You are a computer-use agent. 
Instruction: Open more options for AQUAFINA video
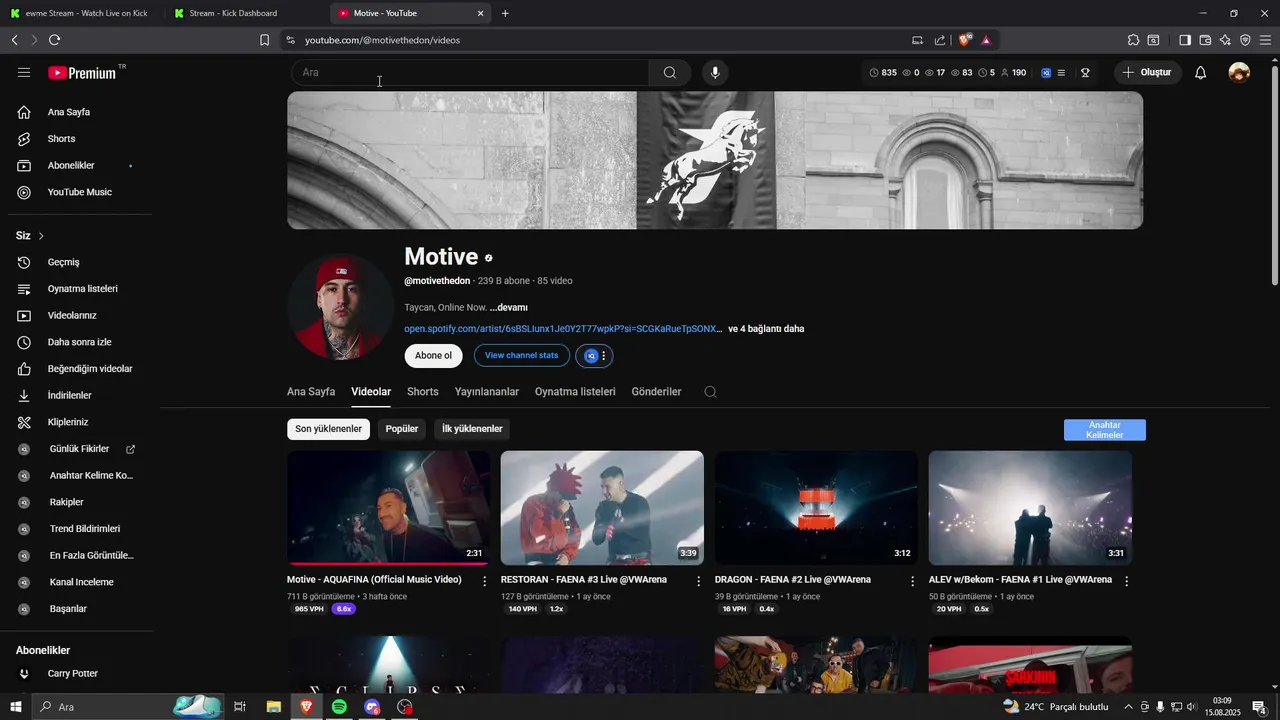(485, 581)
